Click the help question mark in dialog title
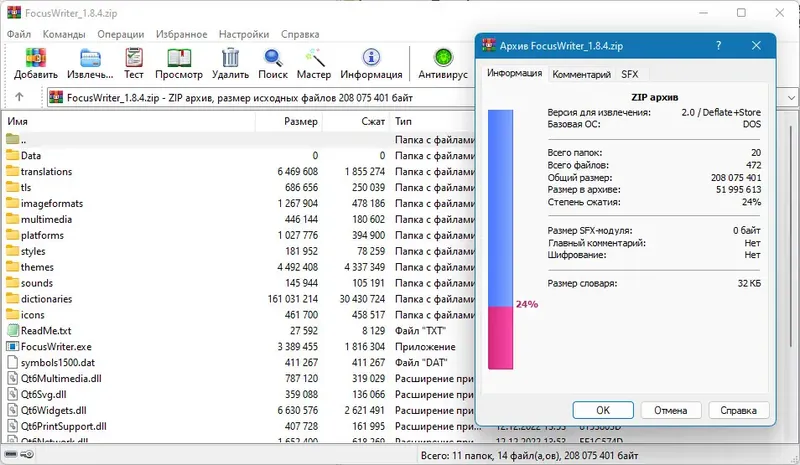Image resolution: width=800 pixels, height=465 pixels. point(718,45)
